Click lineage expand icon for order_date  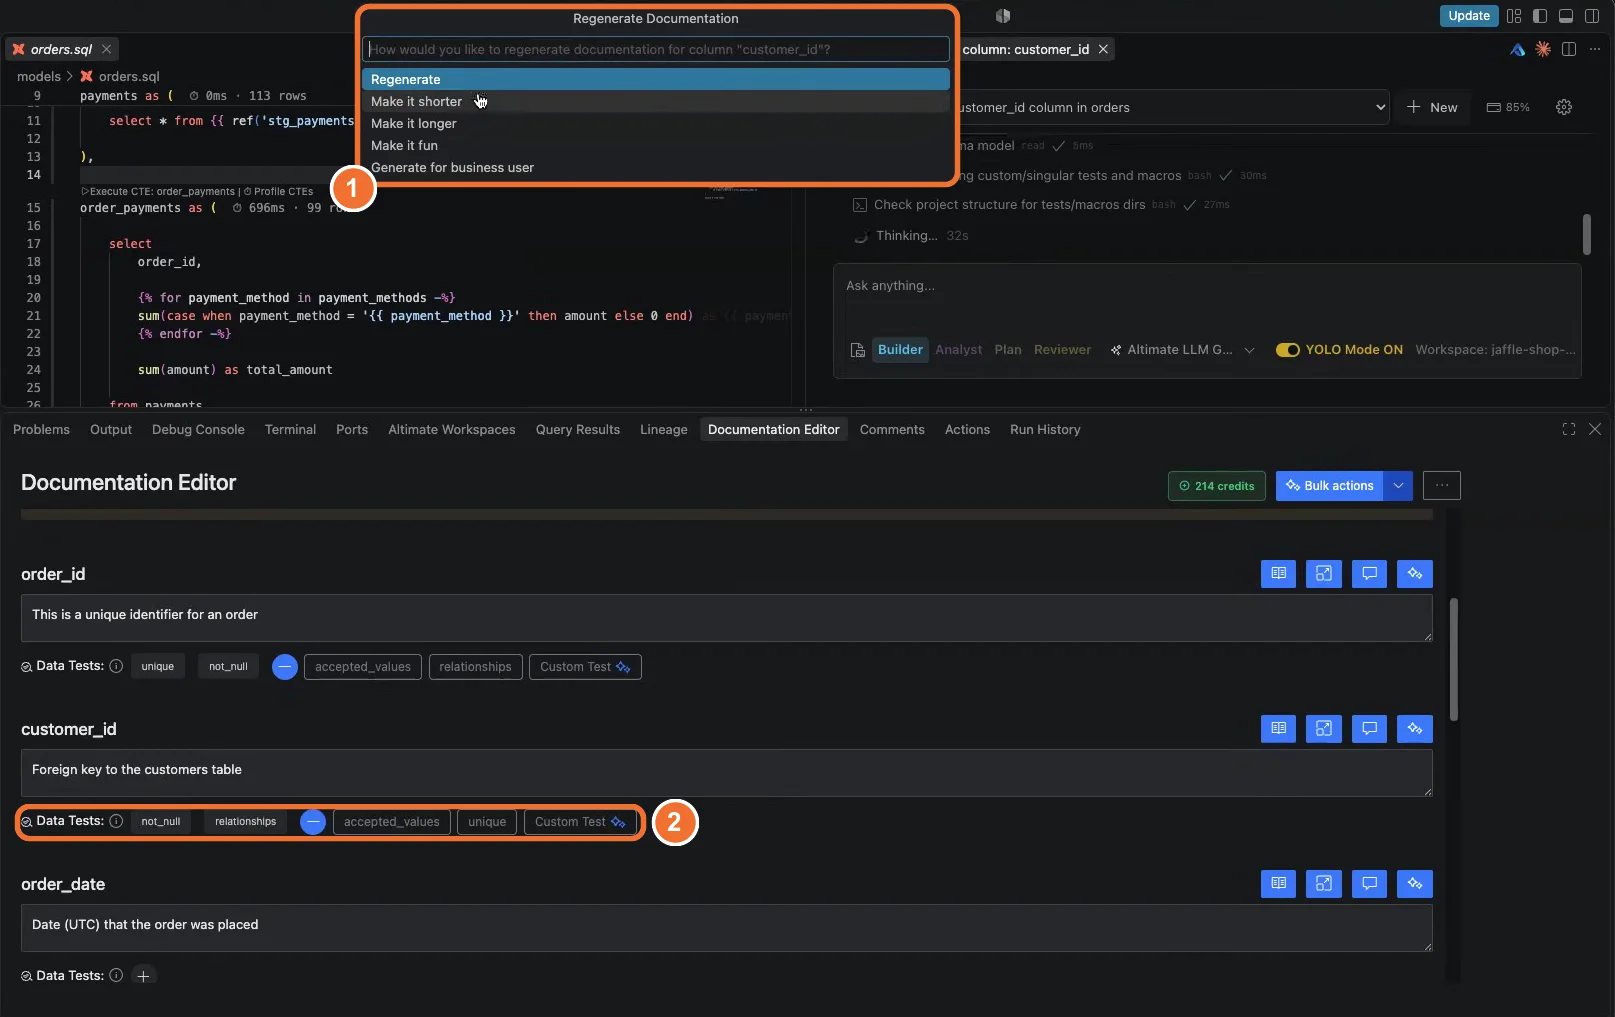[x=1323, y=883]
